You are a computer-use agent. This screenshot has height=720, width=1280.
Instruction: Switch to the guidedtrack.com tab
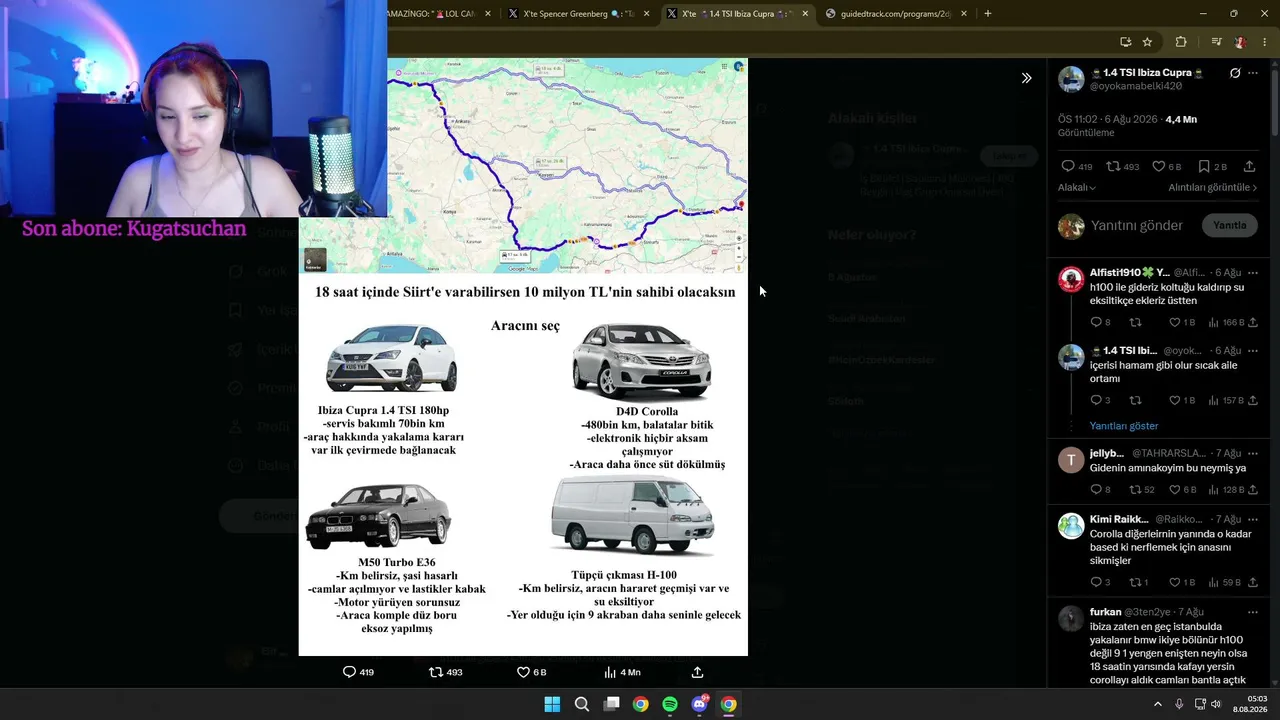pyautogui.click(x=895, y=14)
